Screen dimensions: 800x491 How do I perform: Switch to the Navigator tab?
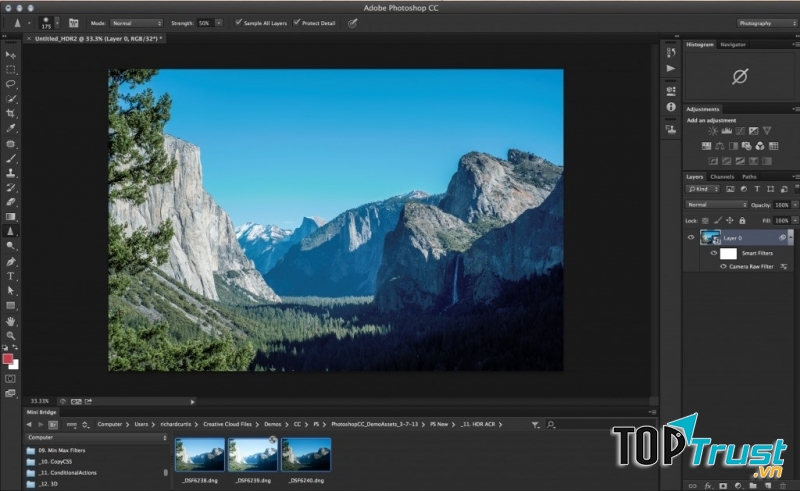tap(733, 44)
